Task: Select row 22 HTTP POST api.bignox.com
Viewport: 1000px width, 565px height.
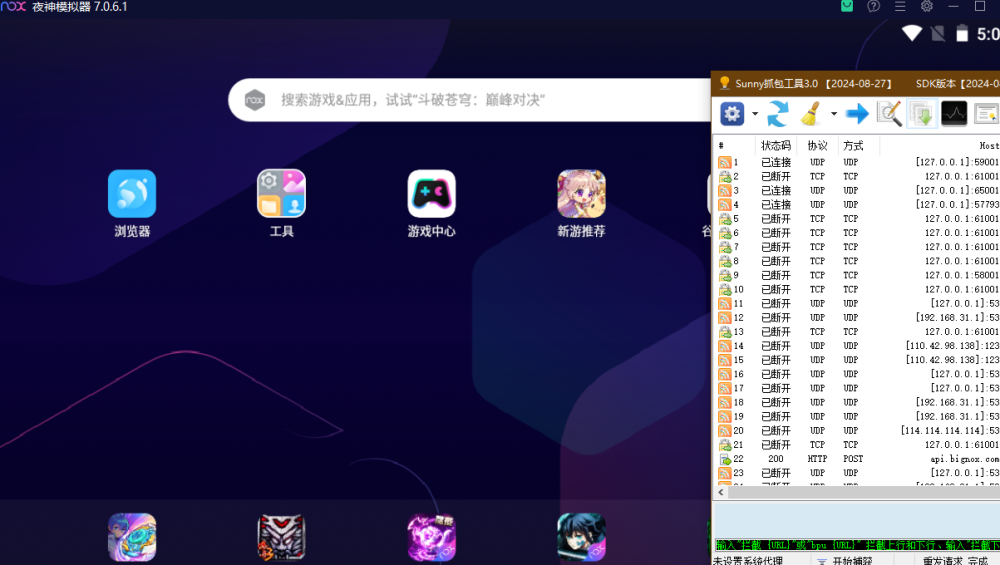Action: coord(857,459)
